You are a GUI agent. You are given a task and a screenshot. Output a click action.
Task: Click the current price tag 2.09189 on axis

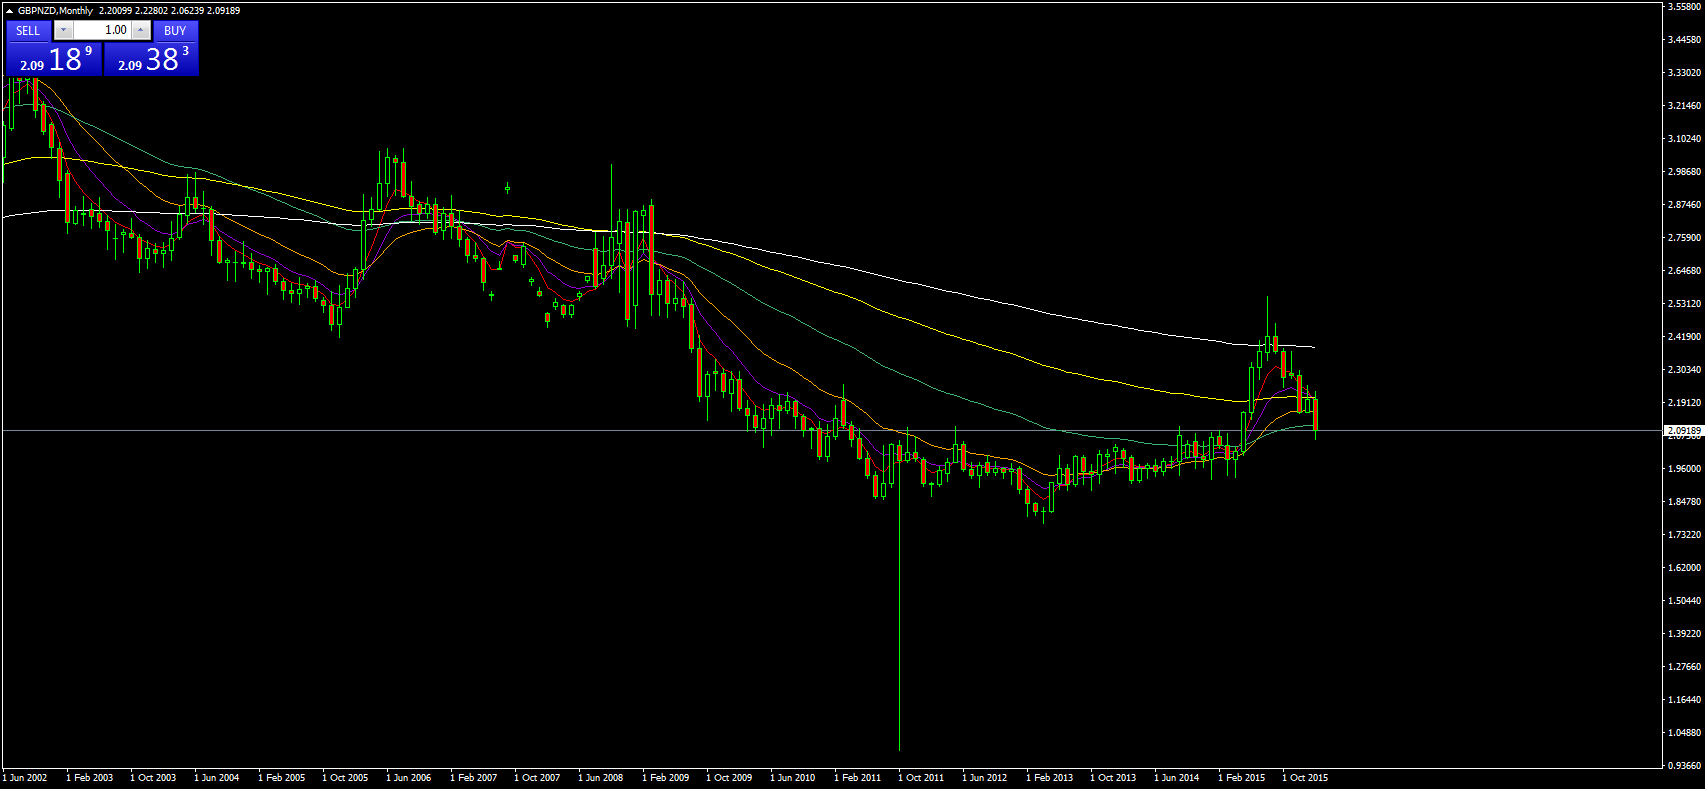pos(1683,431)
